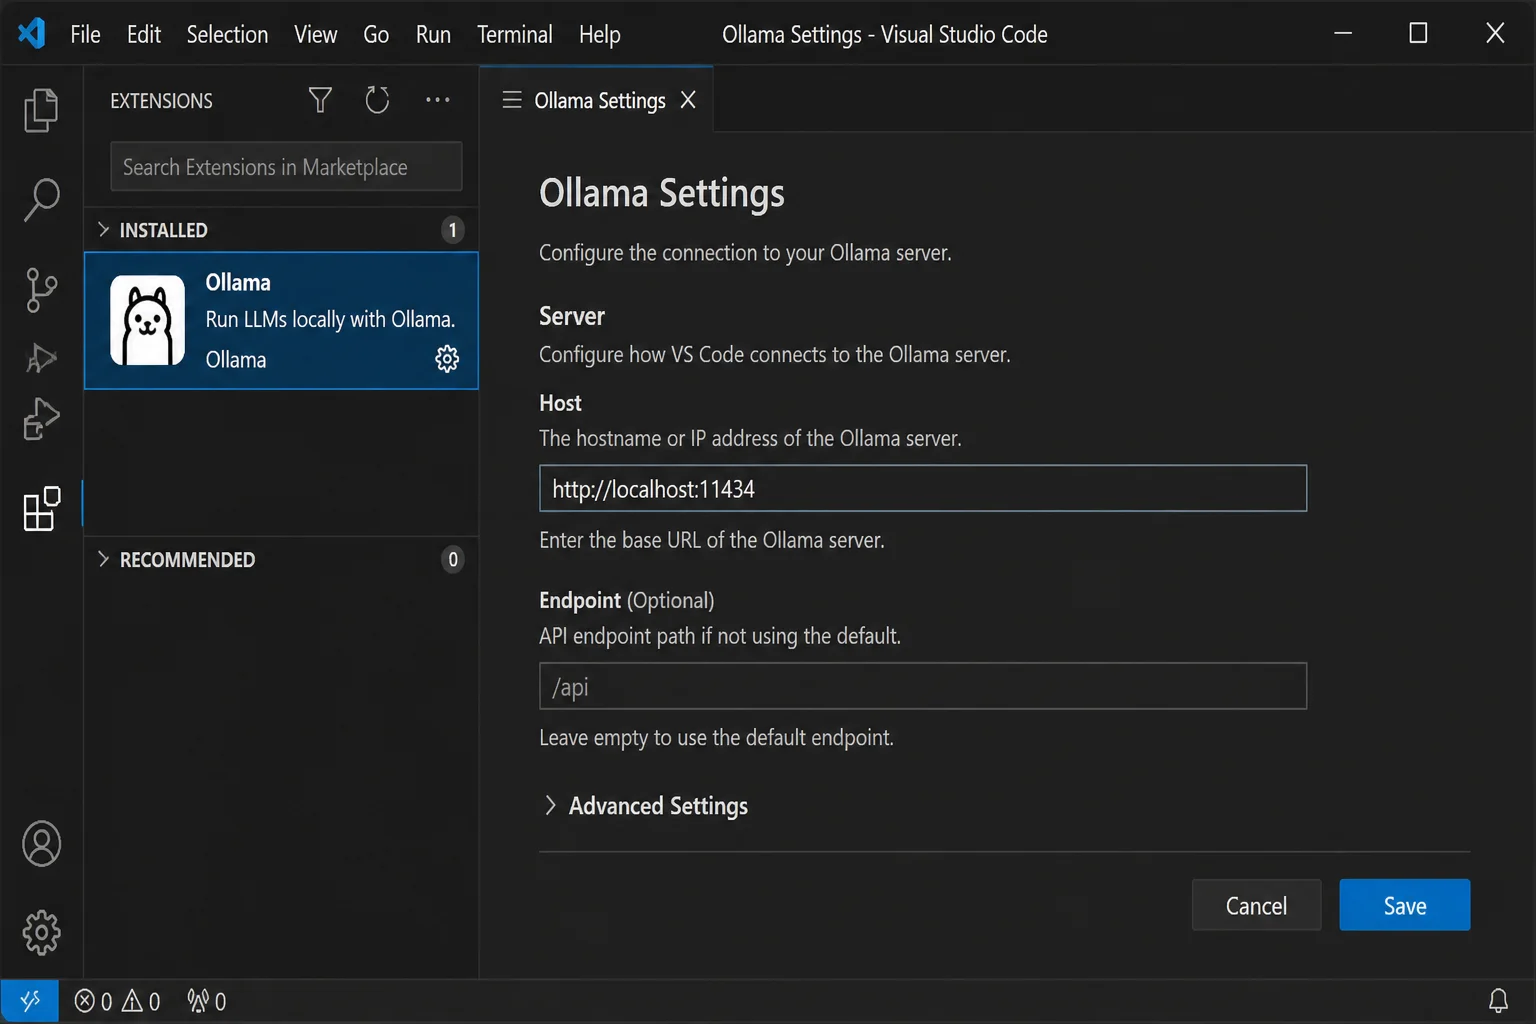Minimize the Visual Studio Code window

[1343, 33]
